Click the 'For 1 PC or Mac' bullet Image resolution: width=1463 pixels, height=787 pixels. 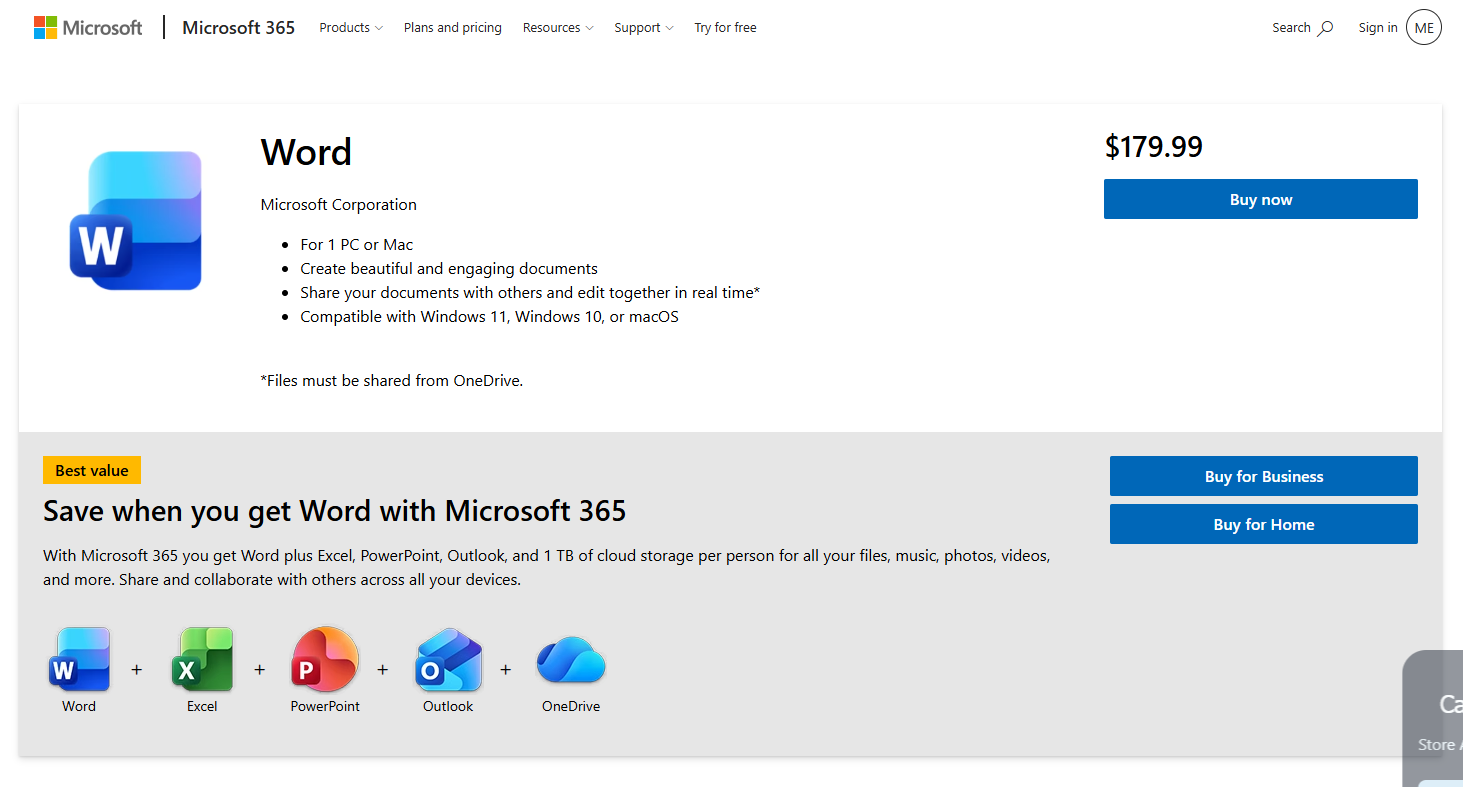357,245
